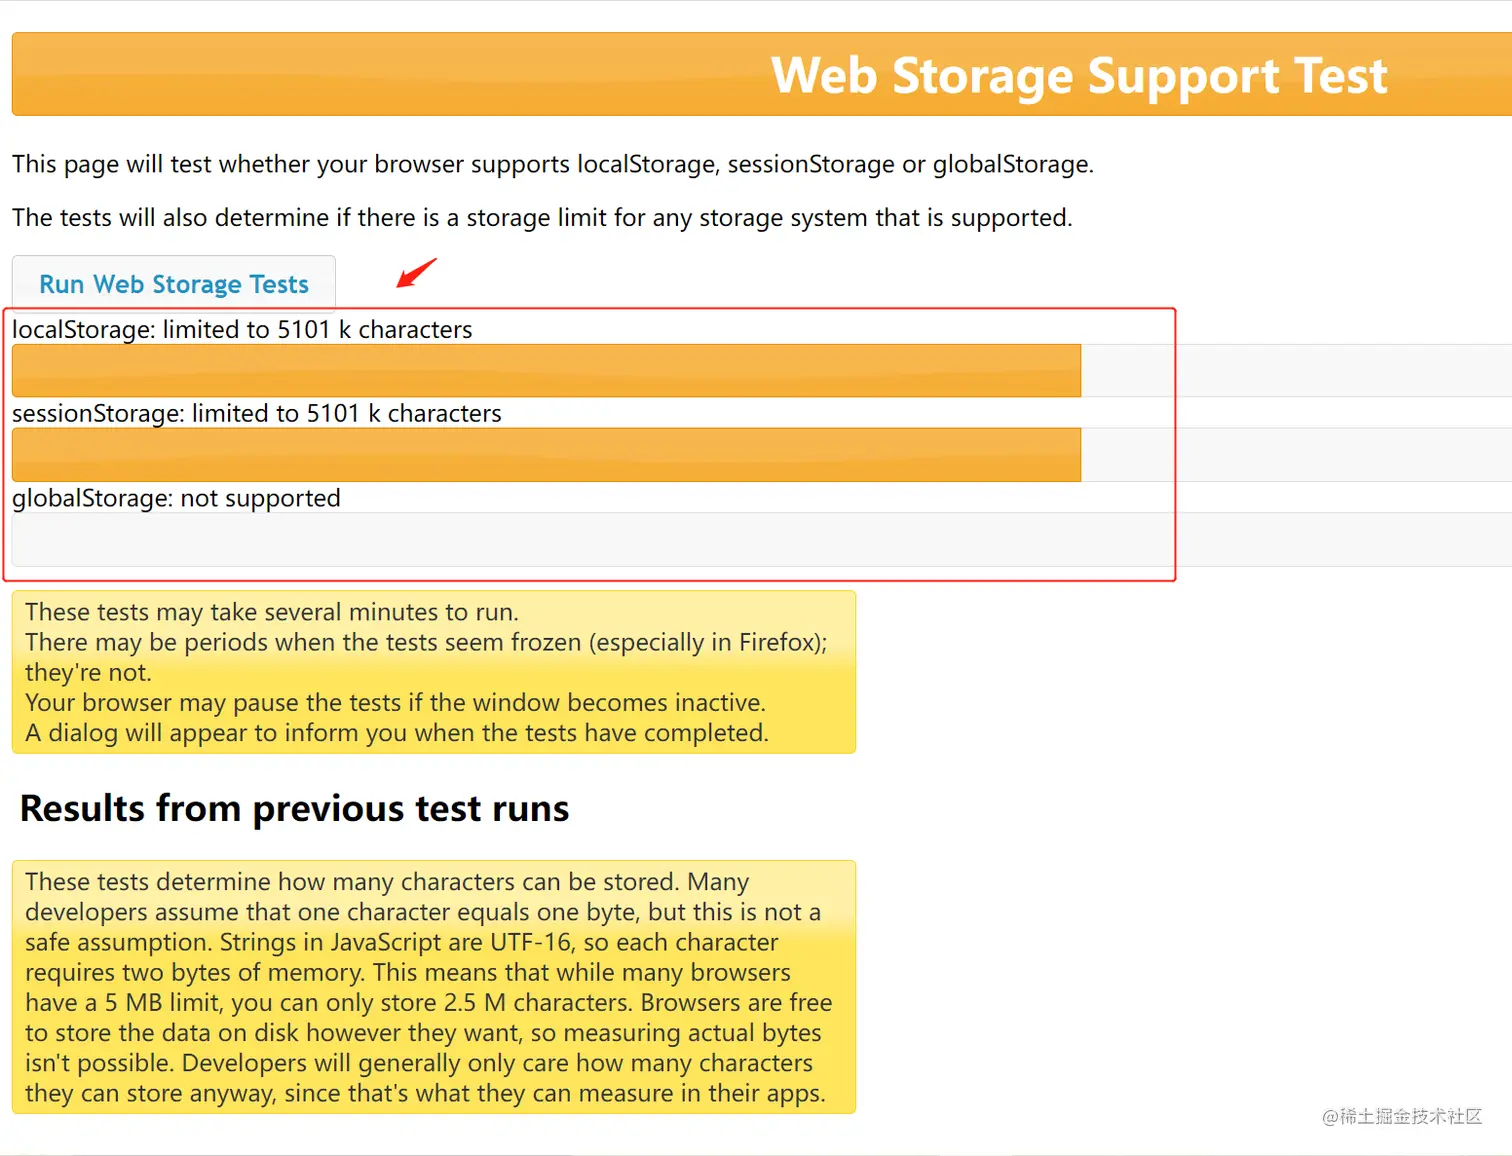The image size is (1512, 1156).
Task: Click the line mentioning Firefox frozen tests
Action: (426, 642)
